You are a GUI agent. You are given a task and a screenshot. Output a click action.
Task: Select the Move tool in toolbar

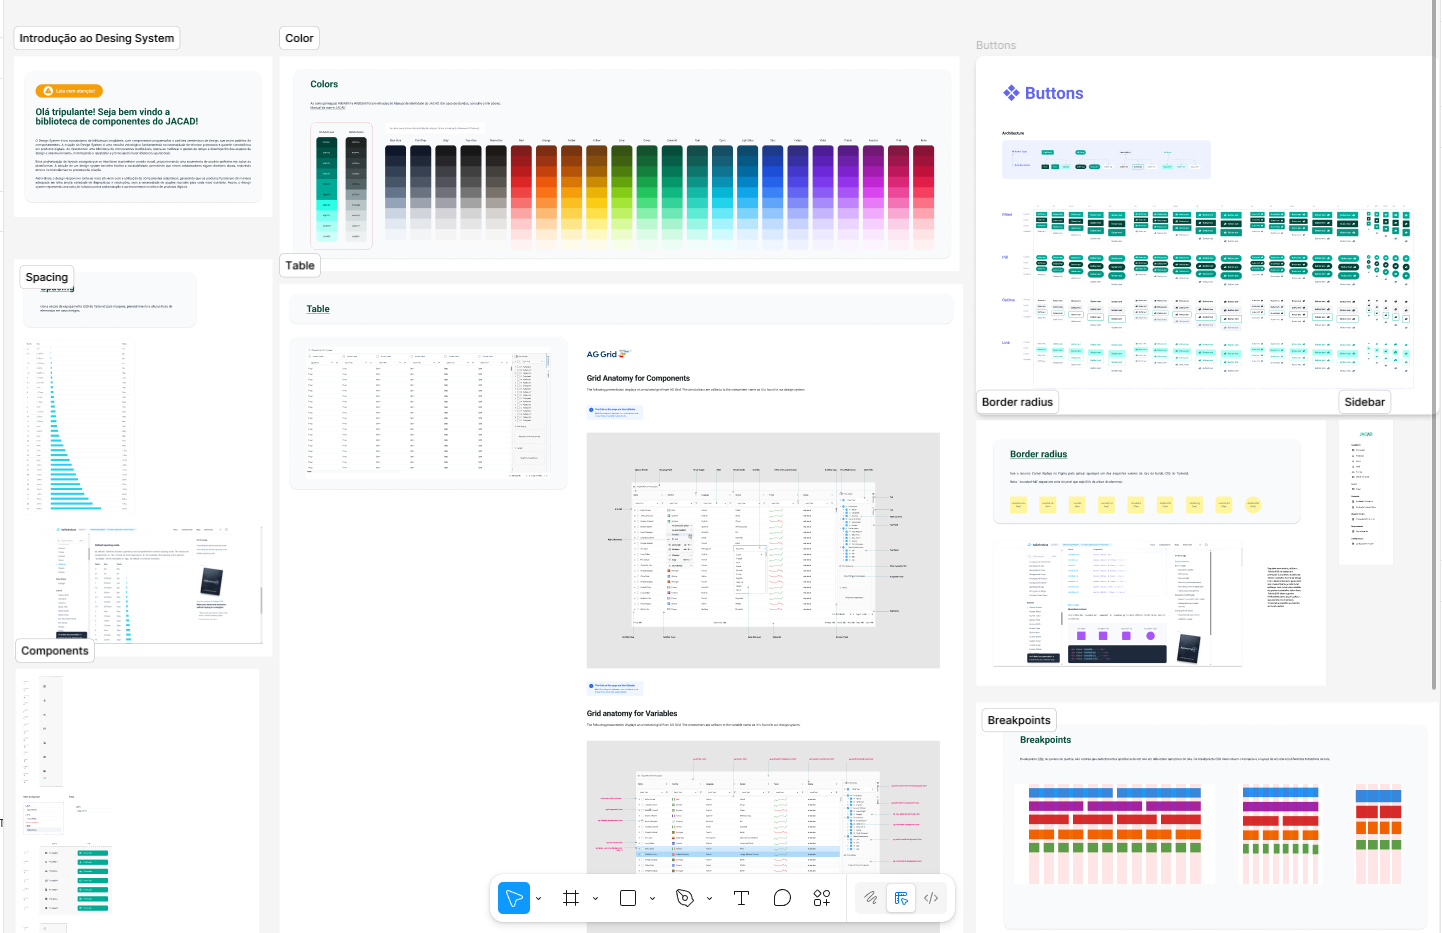click(513, 898)
